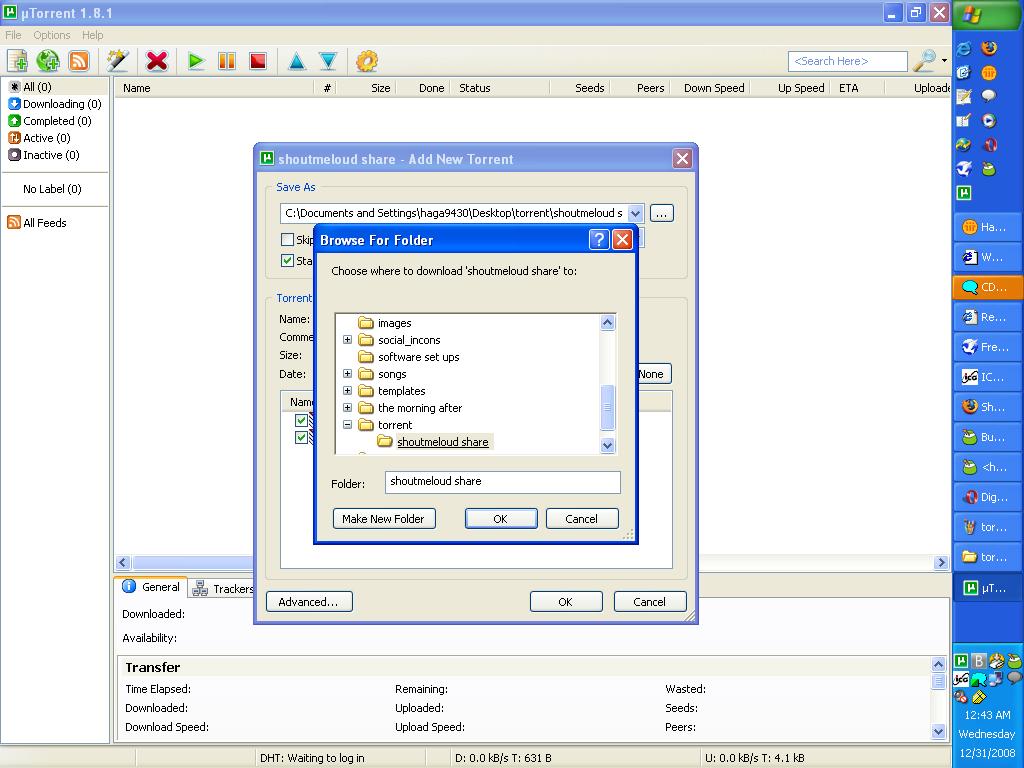Viewport: 1024px width, 768px height.
Task: Uncheck the second file checkbox in torrent contents
Action: (301, 438)
